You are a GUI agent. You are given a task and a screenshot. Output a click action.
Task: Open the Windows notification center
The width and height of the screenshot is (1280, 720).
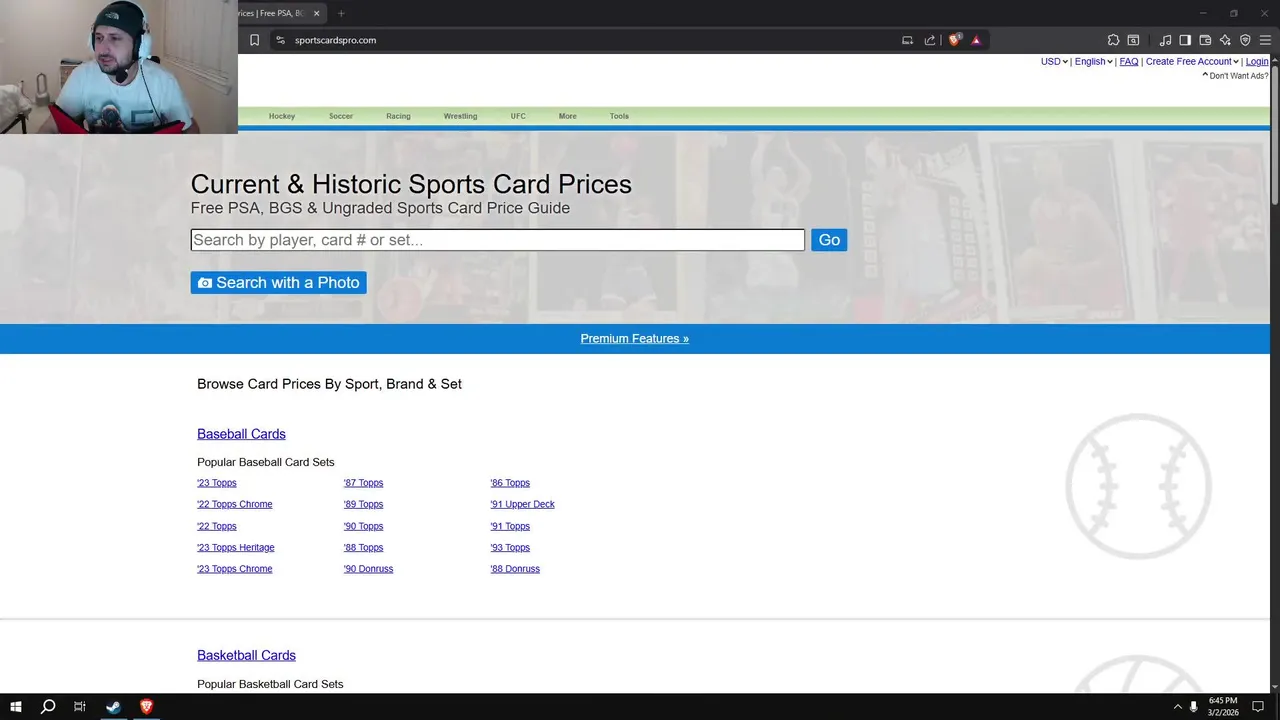1259,707
